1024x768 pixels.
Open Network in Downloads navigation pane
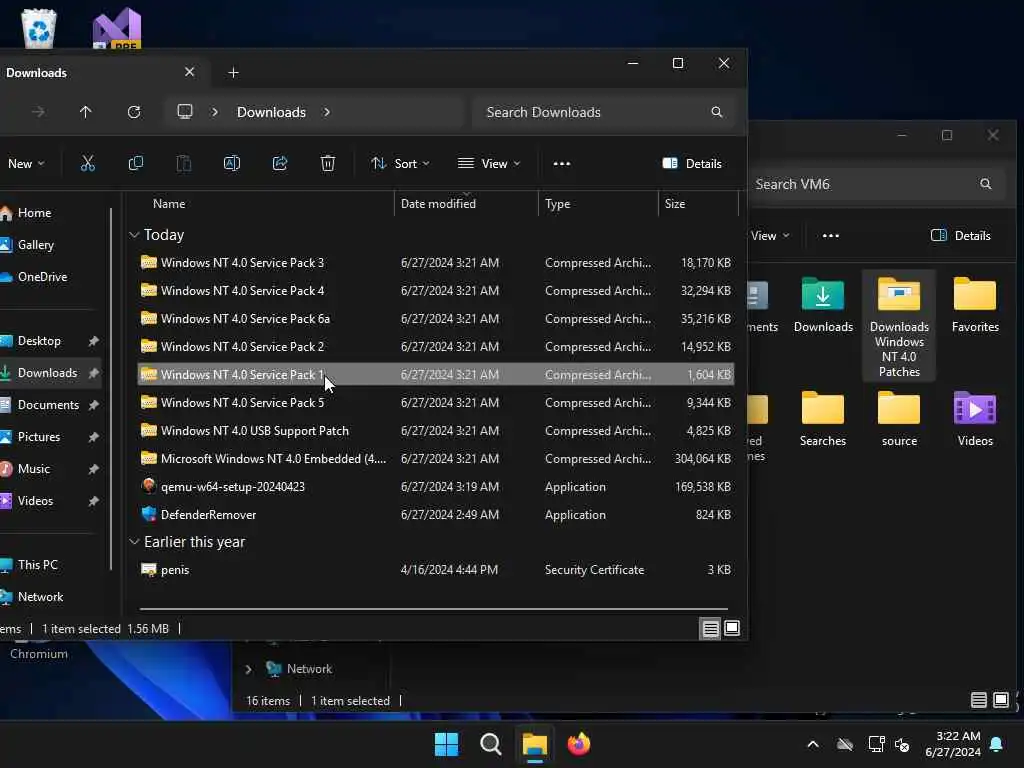[x=40, y=596]
